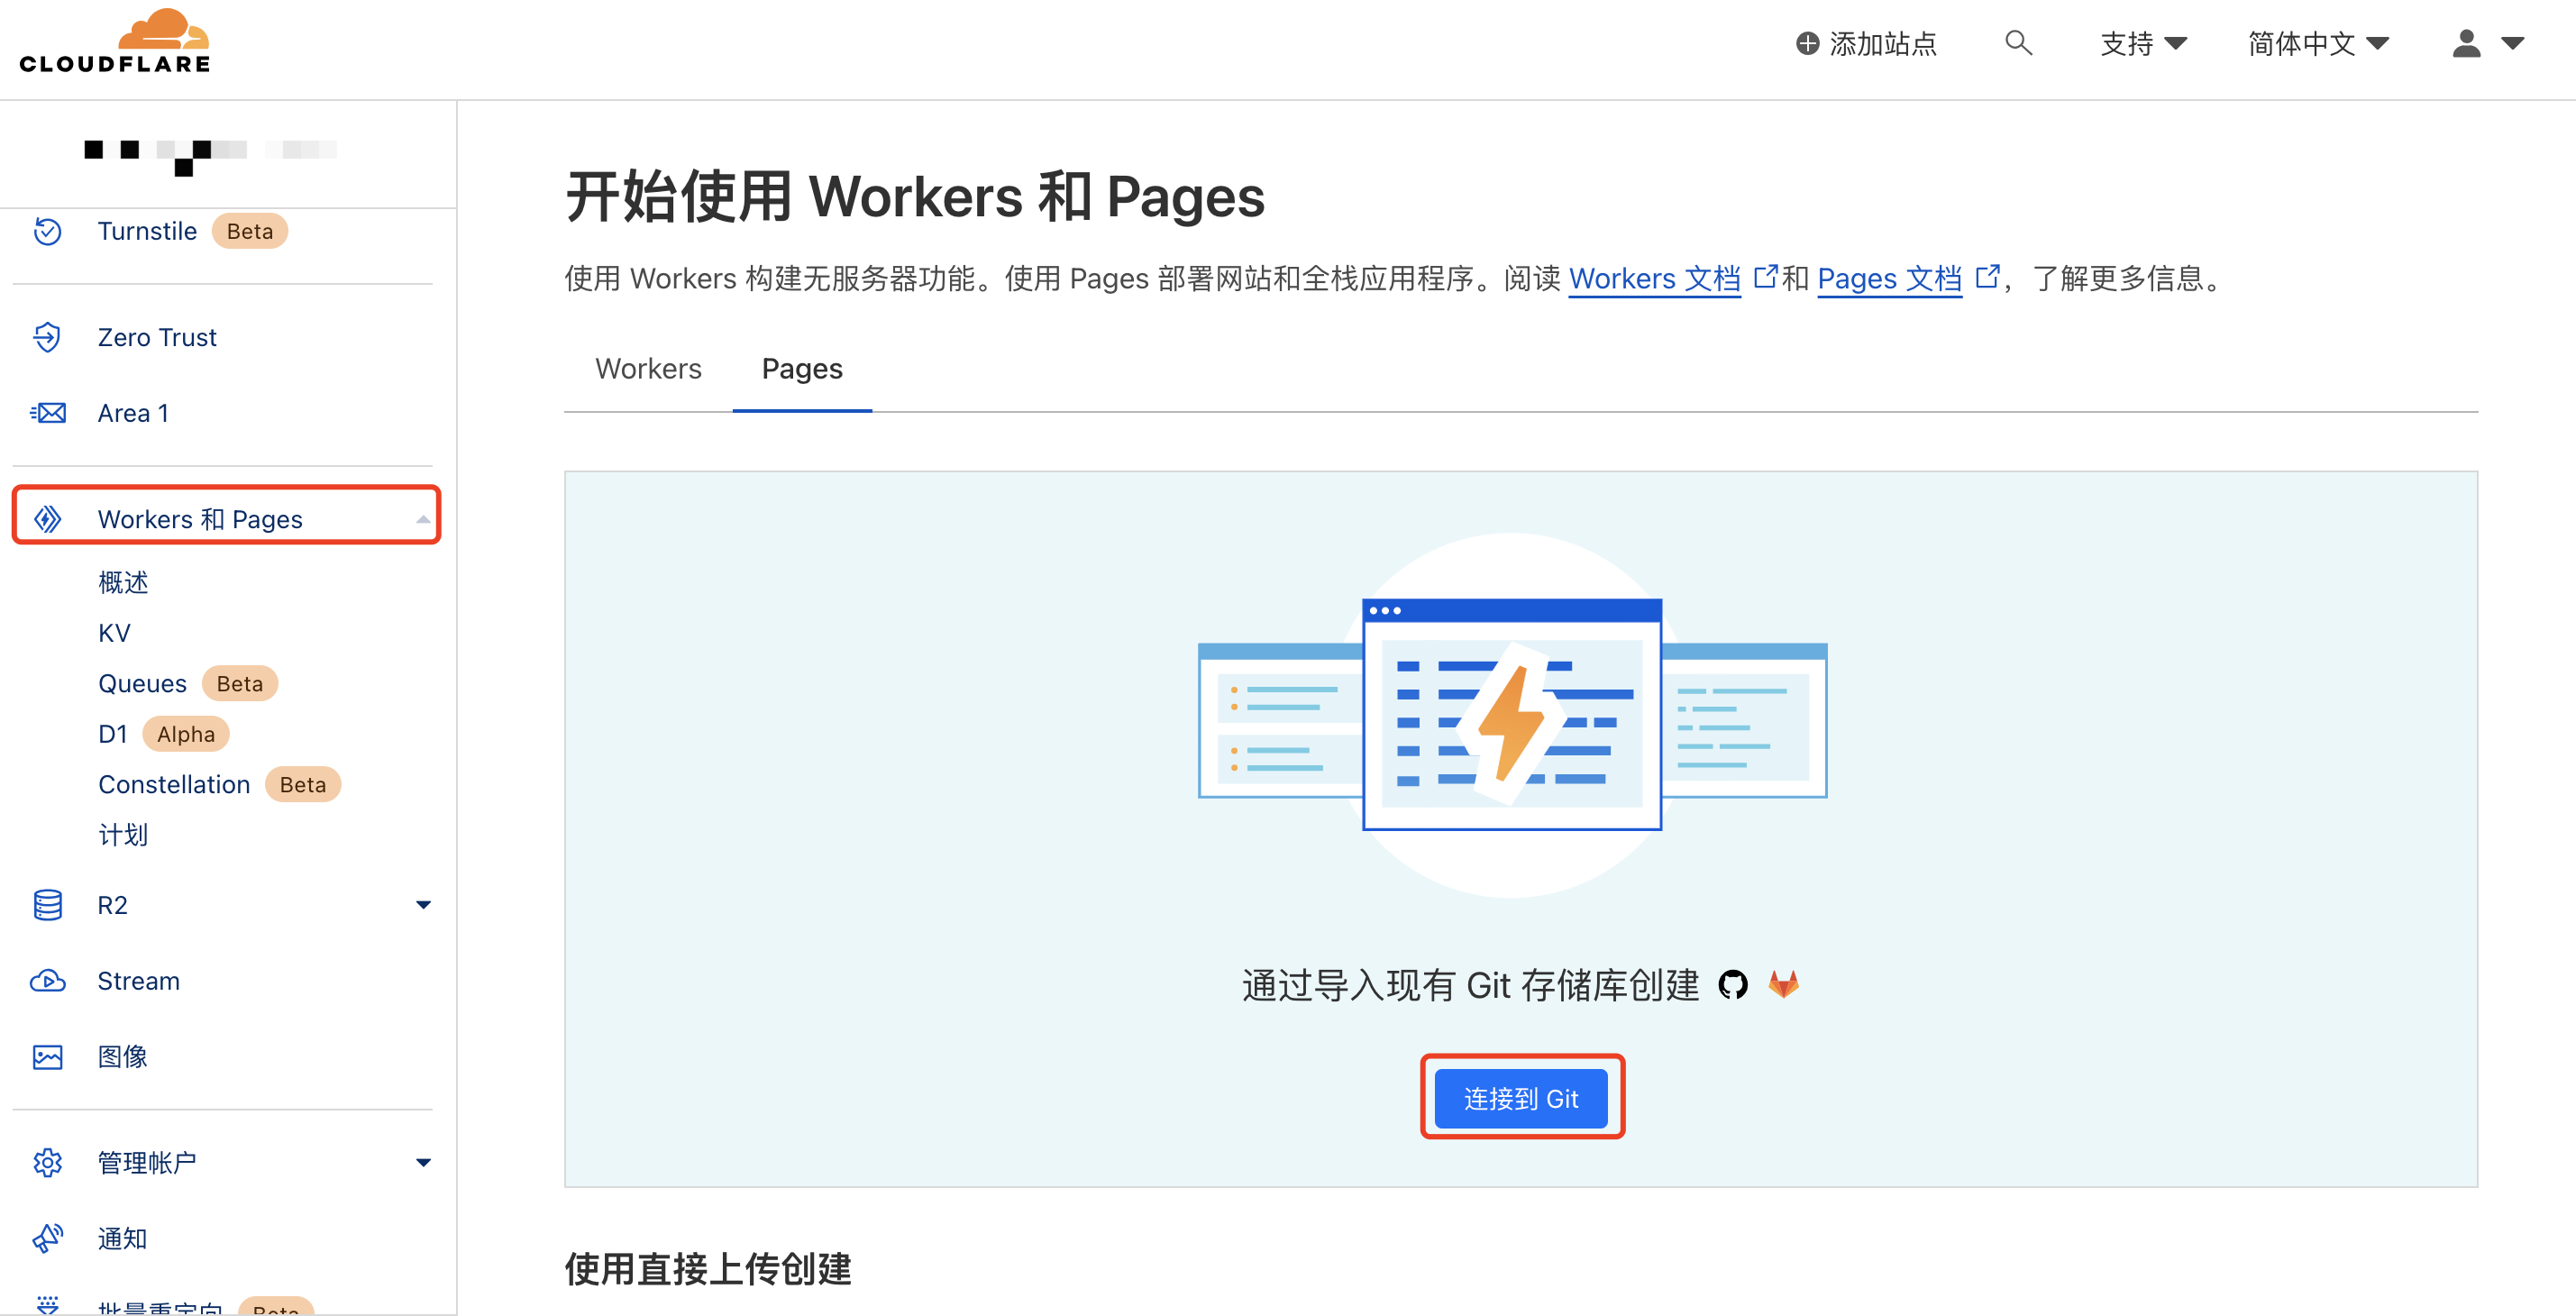
Task: Click the R2 database icon
Action: pos(47,905)
